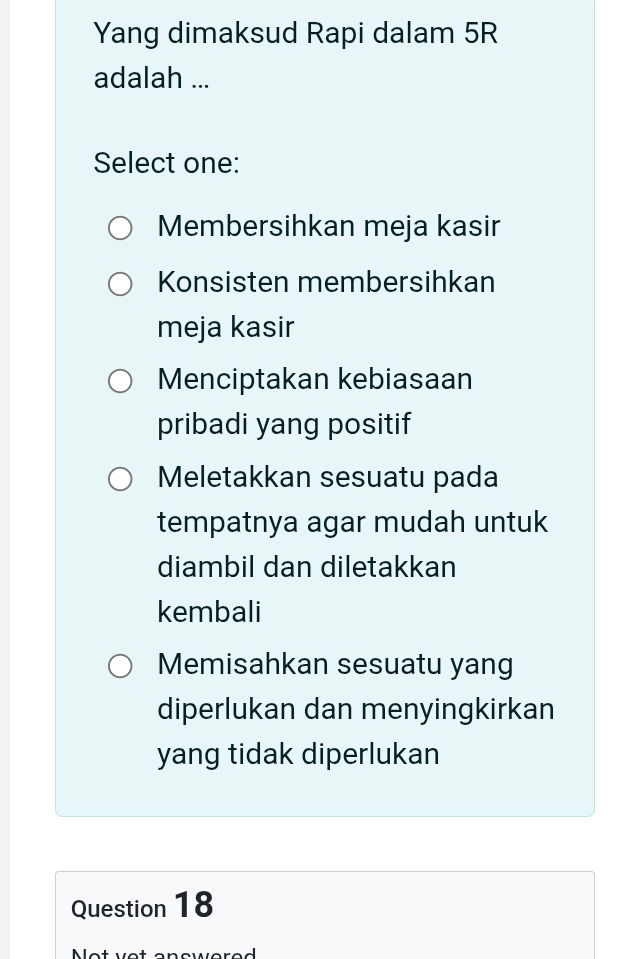640x959 pixels.
Task: Click the answer text 'Membersihkan meja kasir'
Action: 328,226
